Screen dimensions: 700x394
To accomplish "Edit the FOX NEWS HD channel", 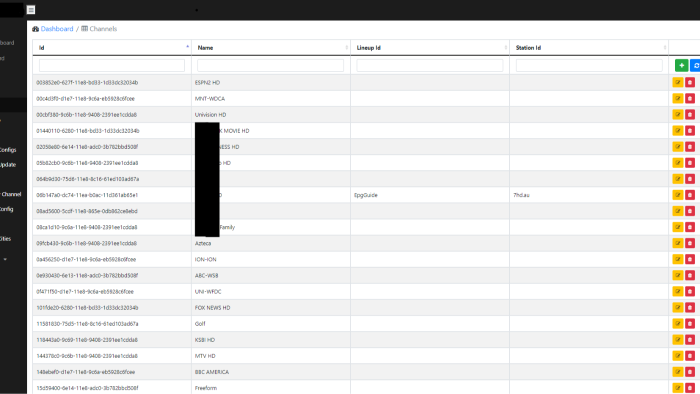I will 678,307.
